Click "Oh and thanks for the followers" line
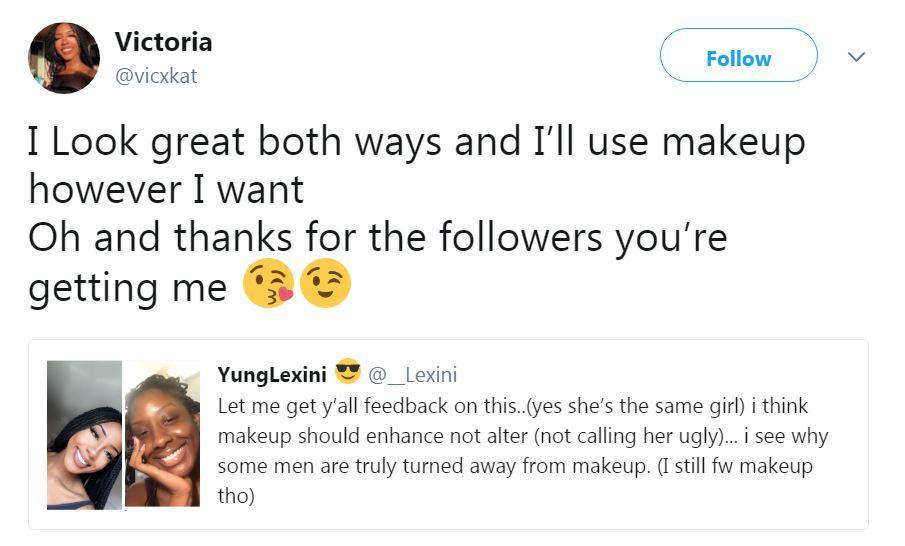 coord(376,238)
